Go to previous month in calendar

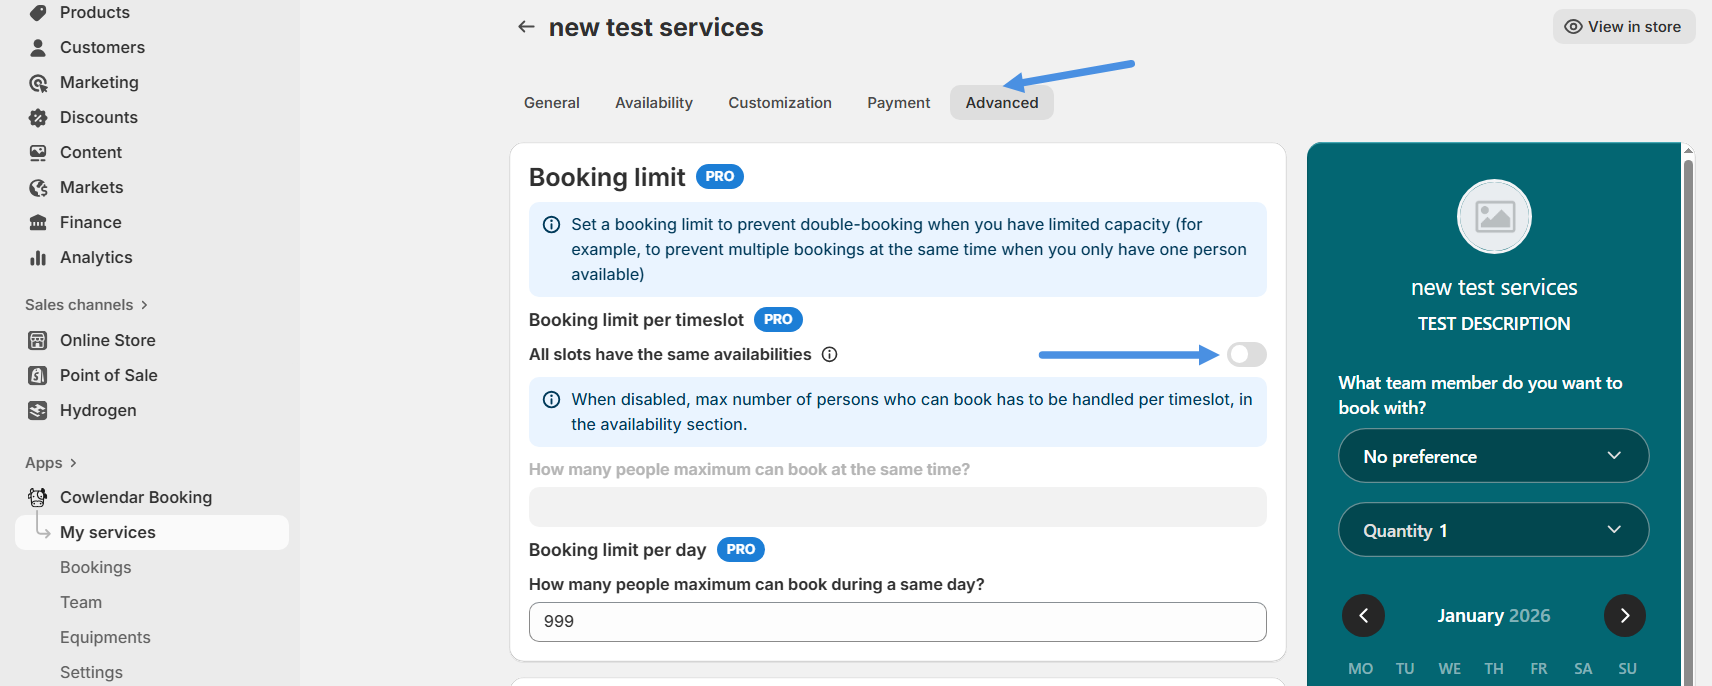coord(1363,616)
